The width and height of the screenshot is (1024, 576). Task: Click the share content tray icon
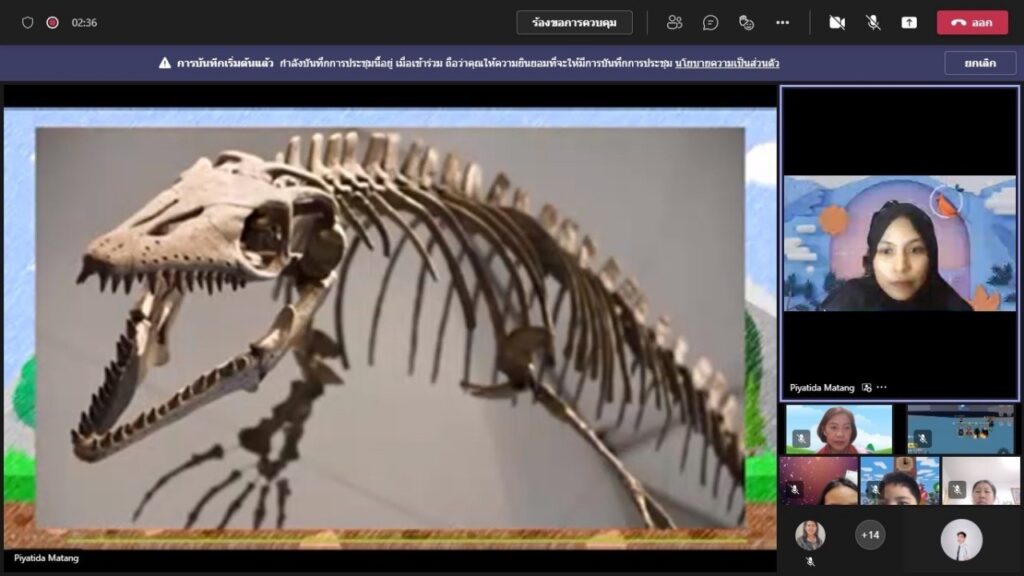909,22
